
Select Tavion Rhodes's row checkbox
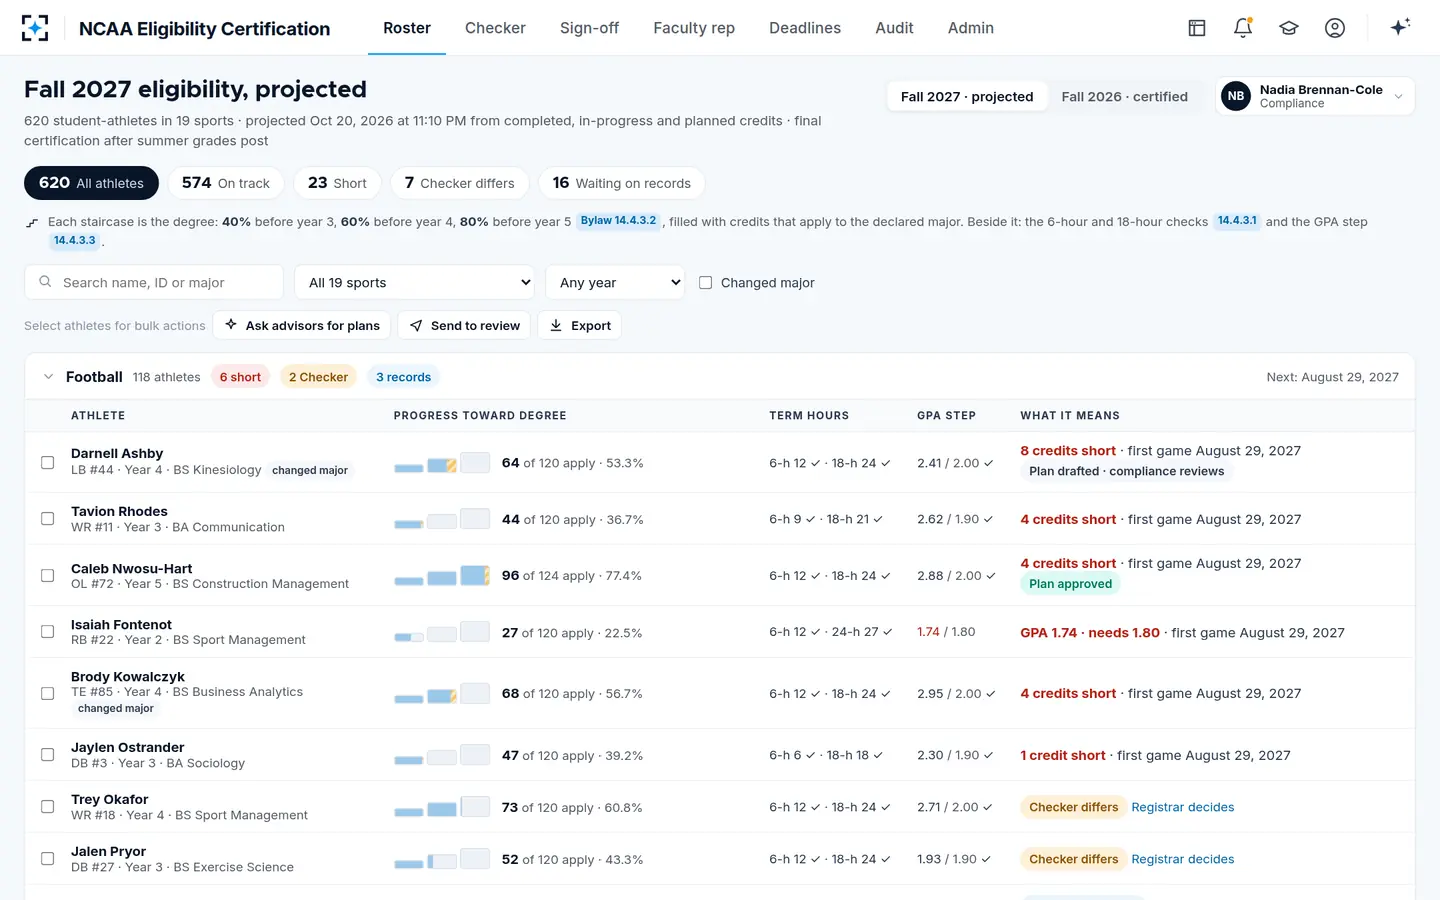(x=47, y=519)
